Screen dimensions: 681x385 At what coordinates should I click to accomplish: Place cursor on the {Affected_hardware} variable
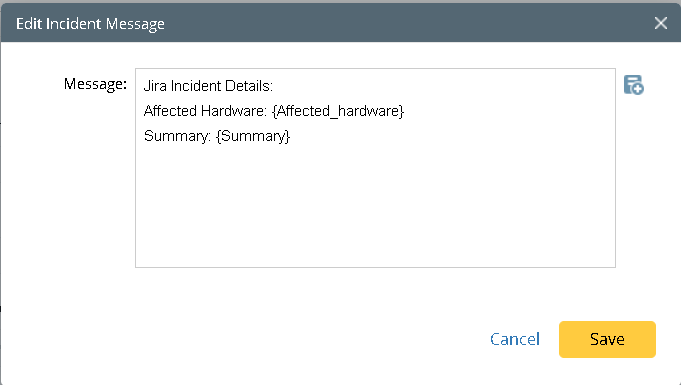(338, 111)
